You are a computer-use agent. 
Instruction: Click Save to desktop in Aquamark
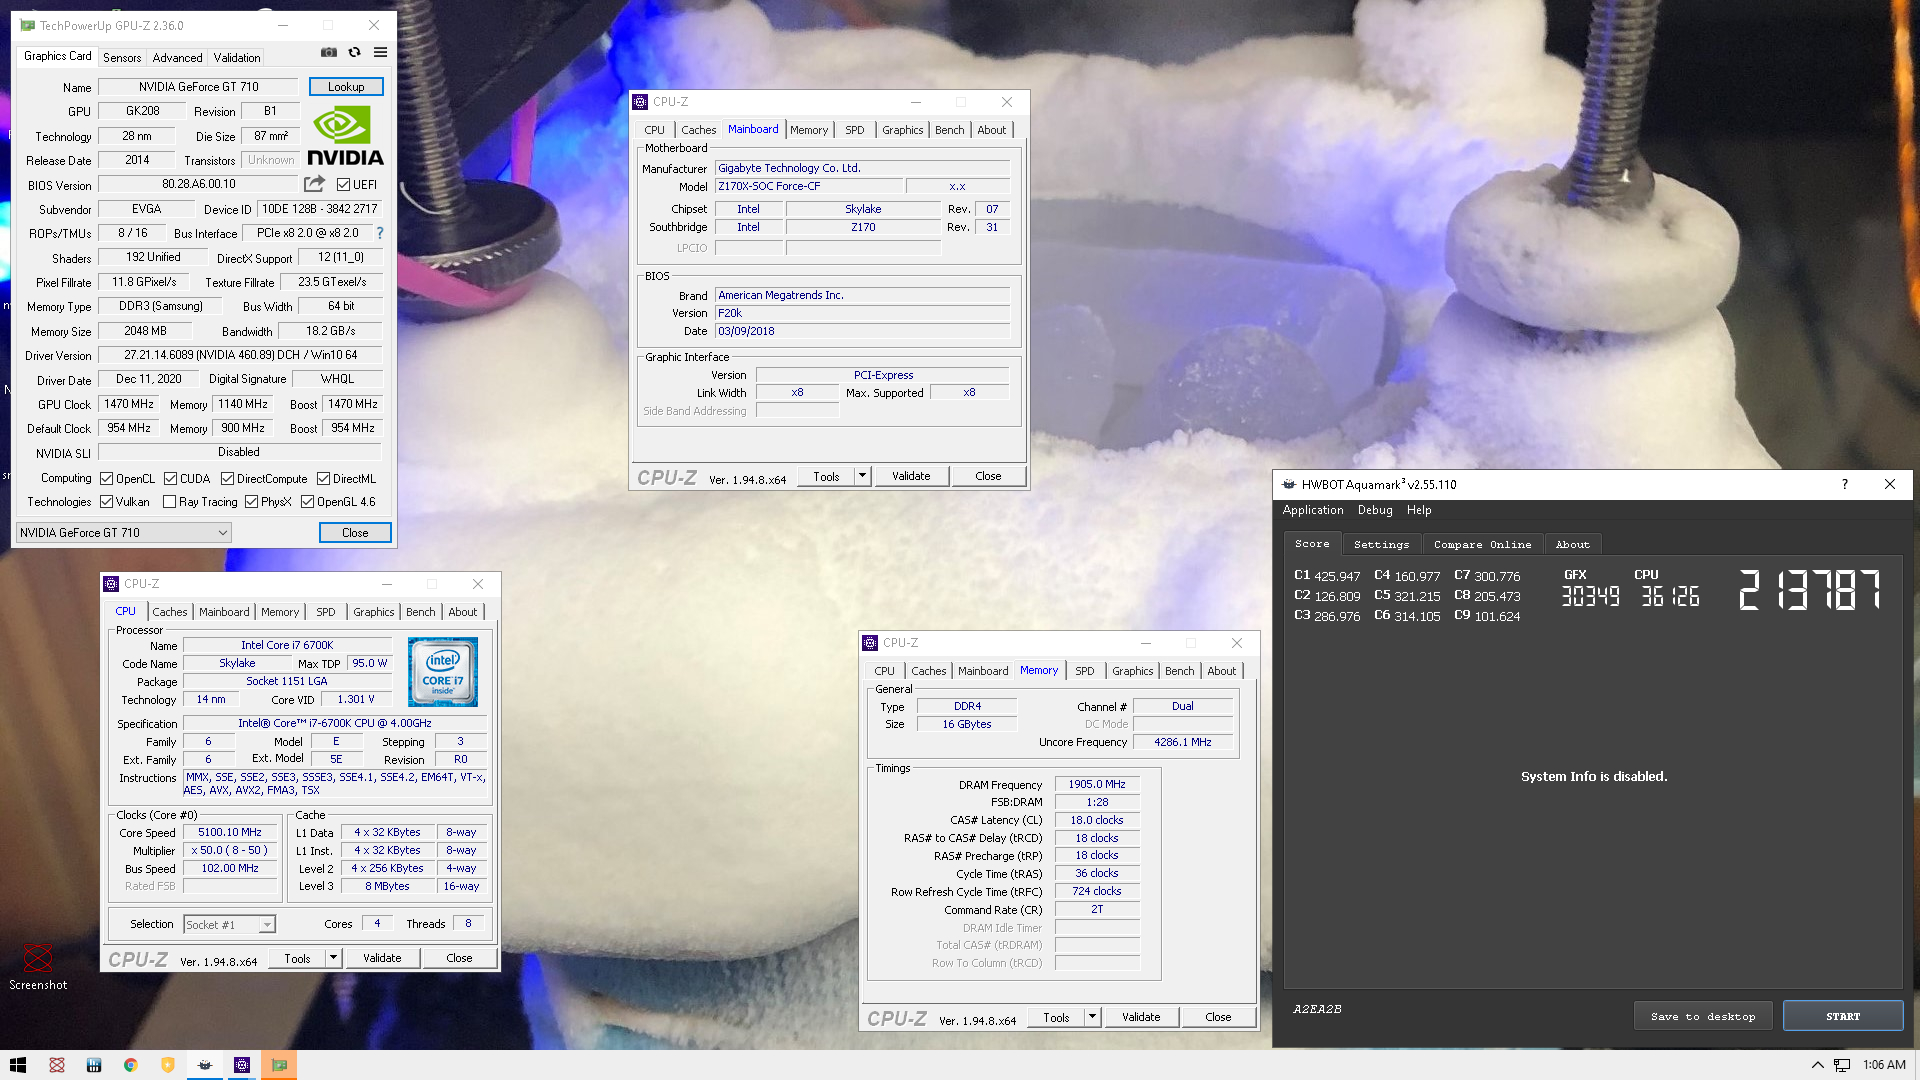tap(1703, 1016)
